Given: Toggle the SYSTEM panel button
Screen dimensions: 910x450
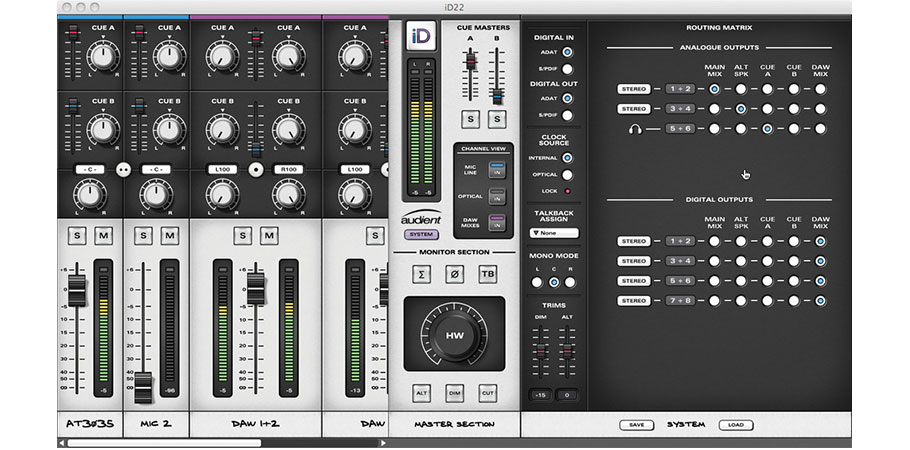Looking at the screenshot, I should pyautogui.click(x=421, y=235).
